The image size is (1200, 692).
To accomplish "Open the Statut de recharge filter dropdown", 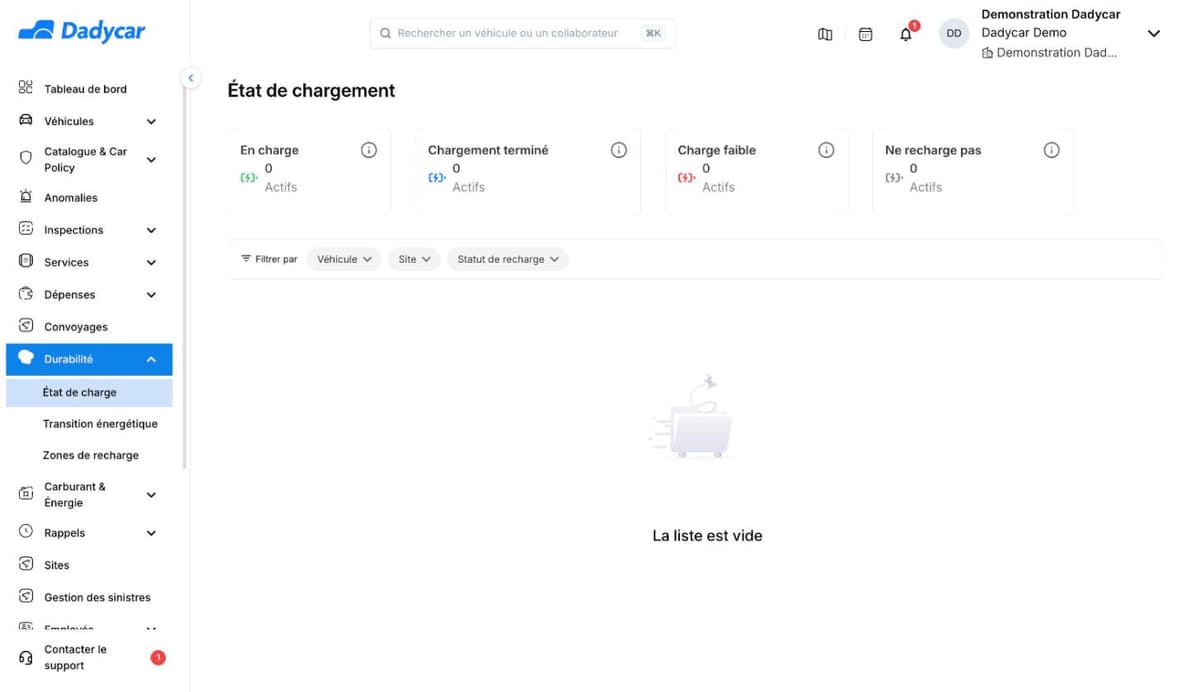I will (508, 259).
